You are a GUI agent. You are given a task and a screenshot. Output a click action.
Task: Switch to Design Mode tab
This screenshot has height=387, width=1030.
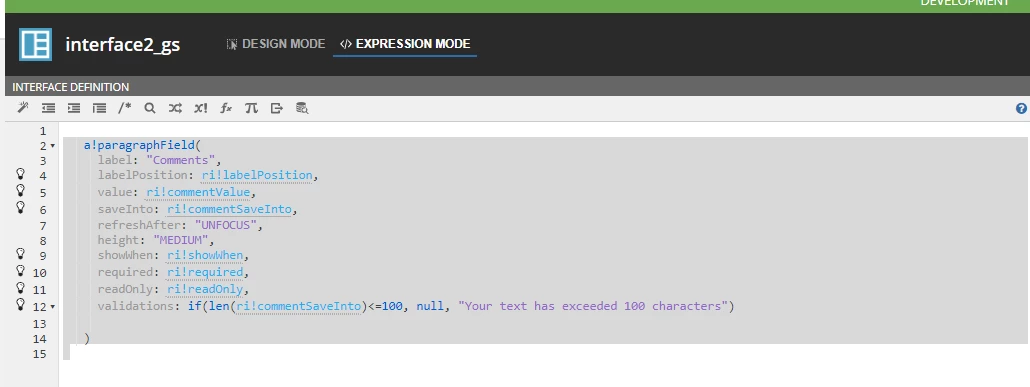coord(276,44)
